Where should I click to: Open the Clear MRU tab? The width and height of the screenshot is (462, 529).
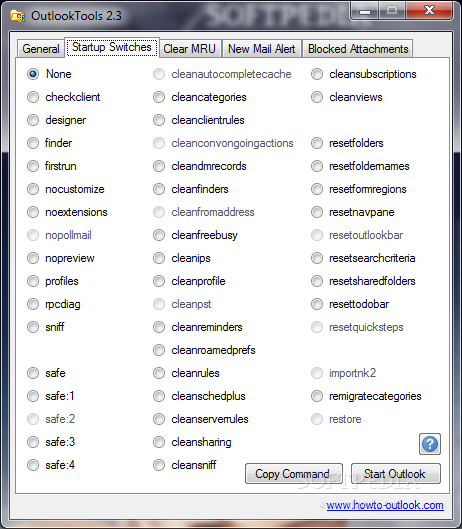(190, 49)
